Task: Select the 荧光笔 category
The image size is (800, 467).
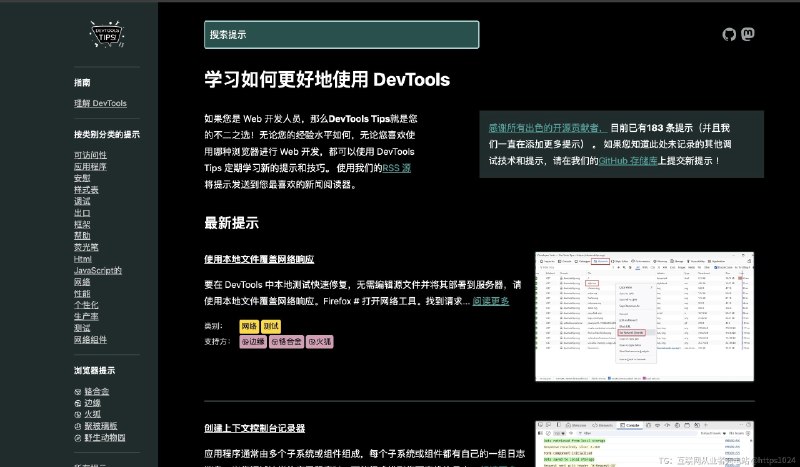Action: pyautogui.click(x=86, y=247)
